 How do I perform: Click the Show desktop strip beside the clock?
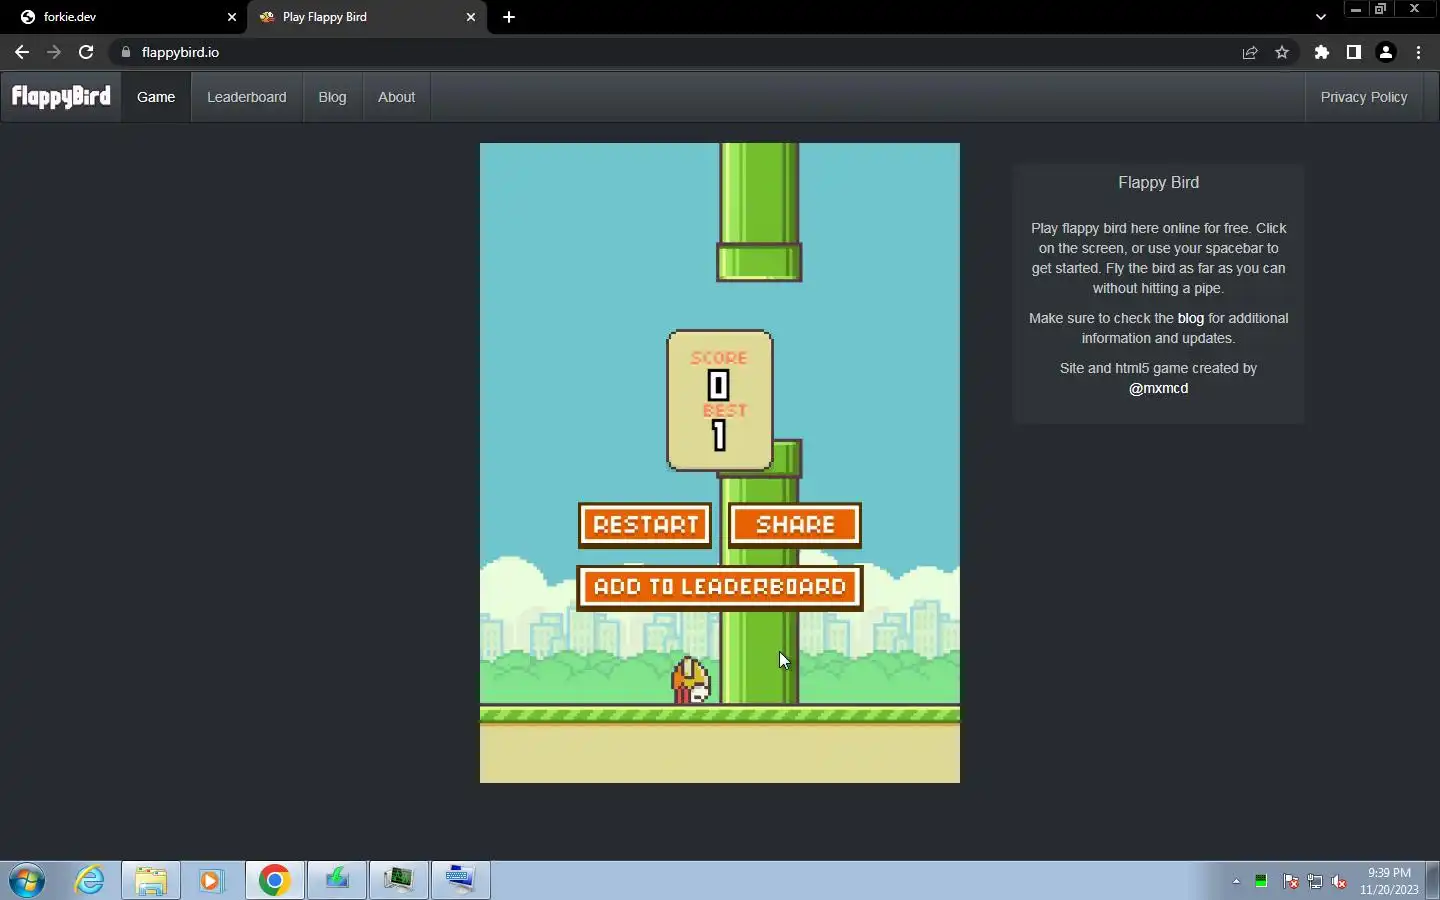pyautogui.click(x=1432, y=881)
